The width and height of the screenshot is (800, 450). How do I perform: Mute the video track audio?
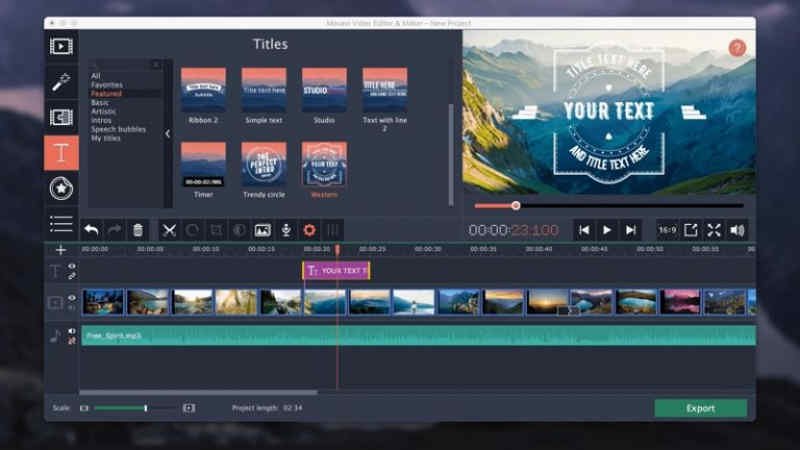click(72, 308)
